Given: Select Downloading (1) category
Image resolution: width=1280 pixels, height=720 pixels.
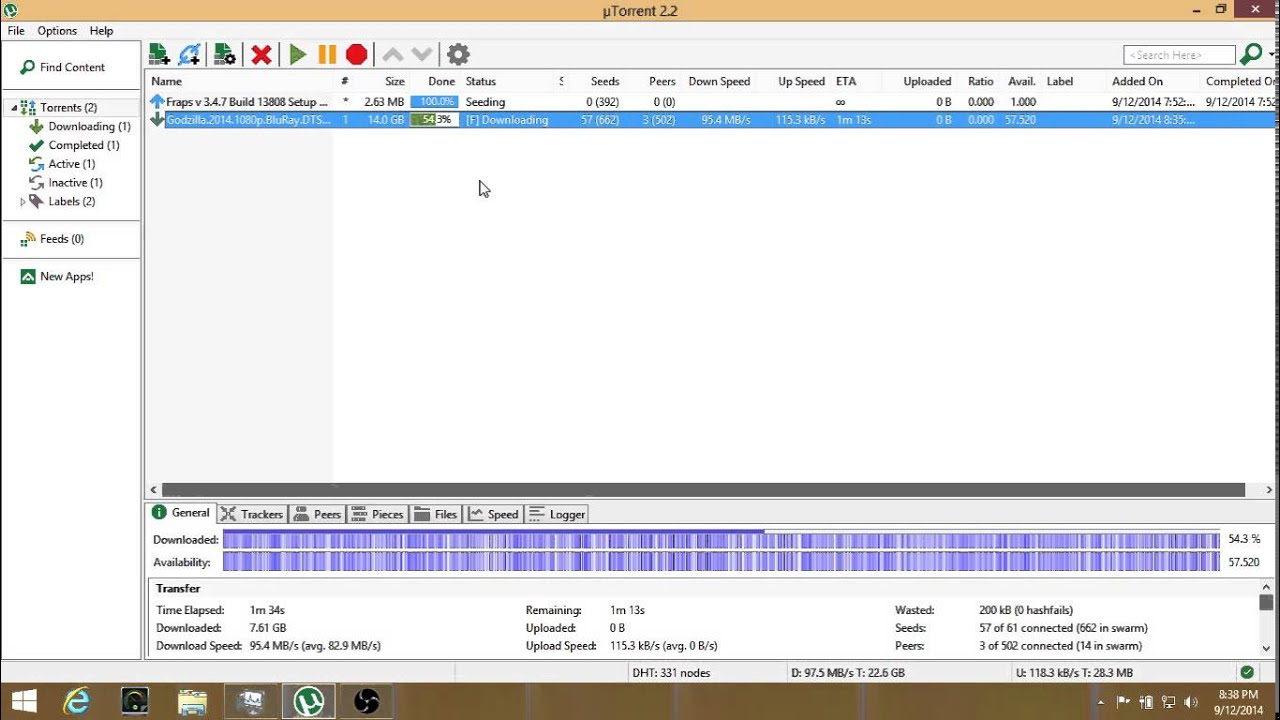Looking at the screenshot, I should coord(80,126).
